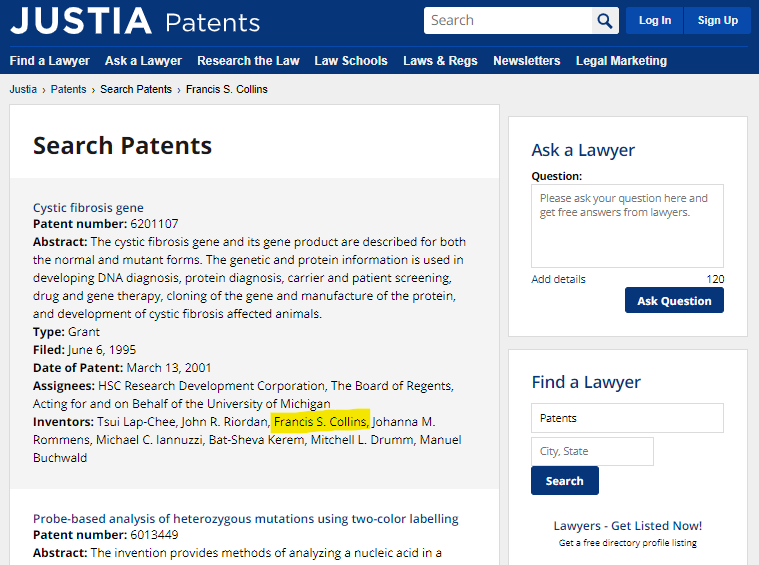This screenshot has width=759, height=565.
Task: Click the header Search input field
Action: tap(508, 20)
